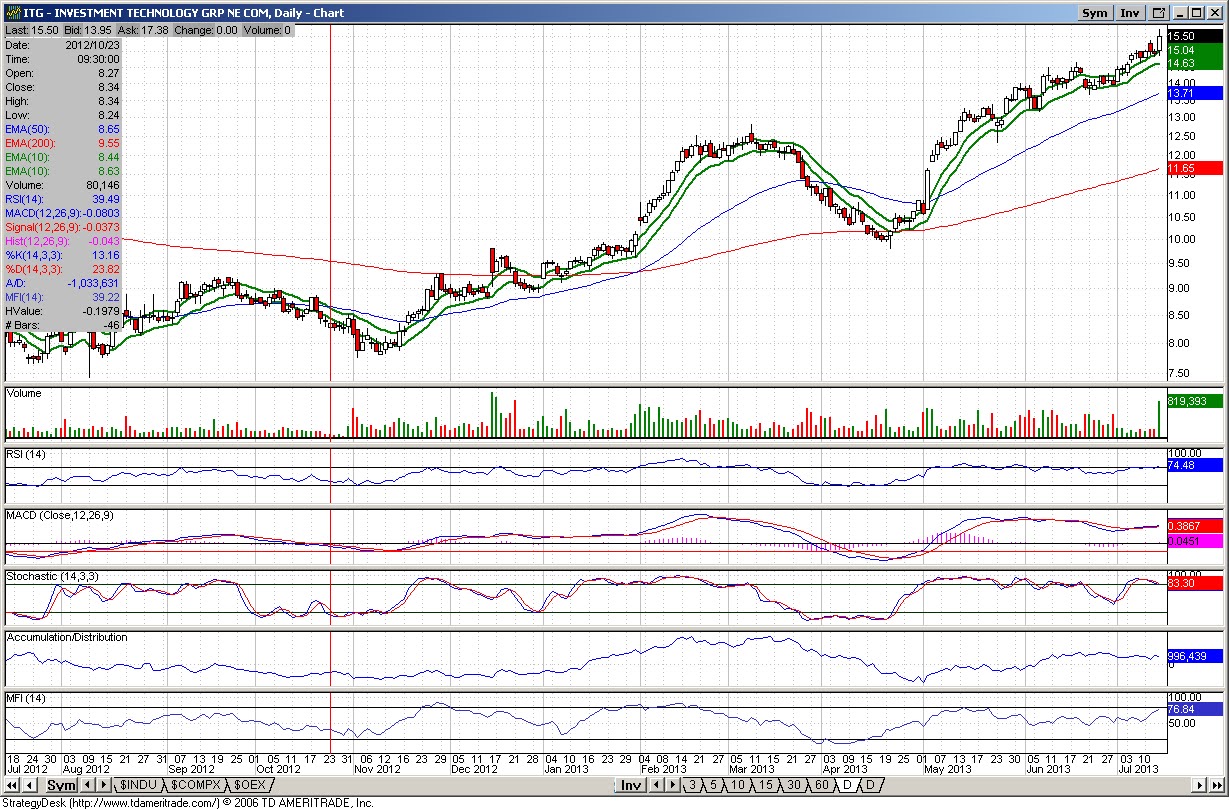The height and width of the screenshot is (809, 1229).
Task: Switch to the $INDU symbol tab
Action: point(138,786)
